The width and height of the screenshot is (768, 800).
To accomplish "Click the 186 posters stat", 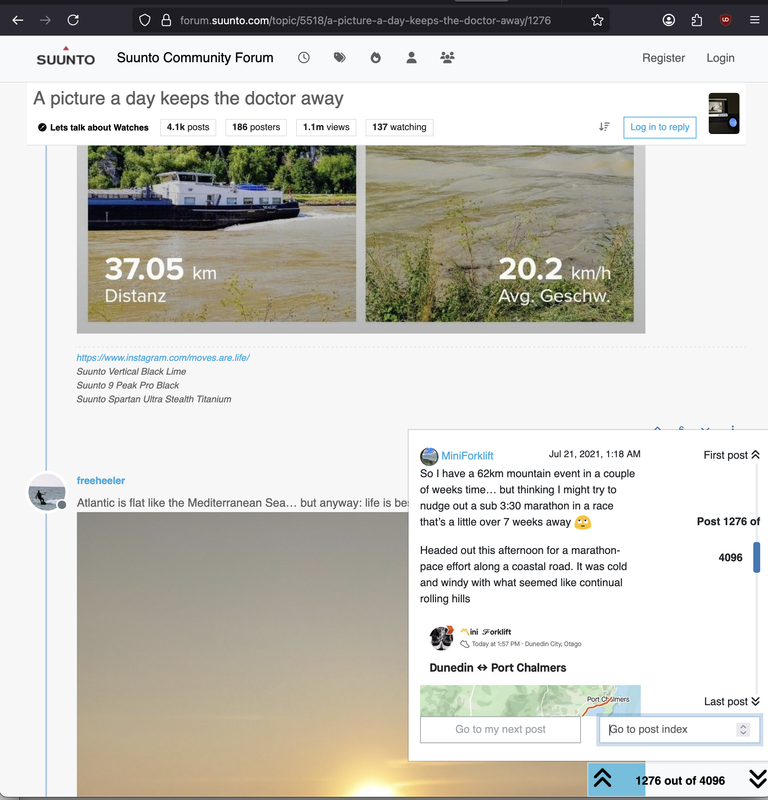I will (256, 127).
